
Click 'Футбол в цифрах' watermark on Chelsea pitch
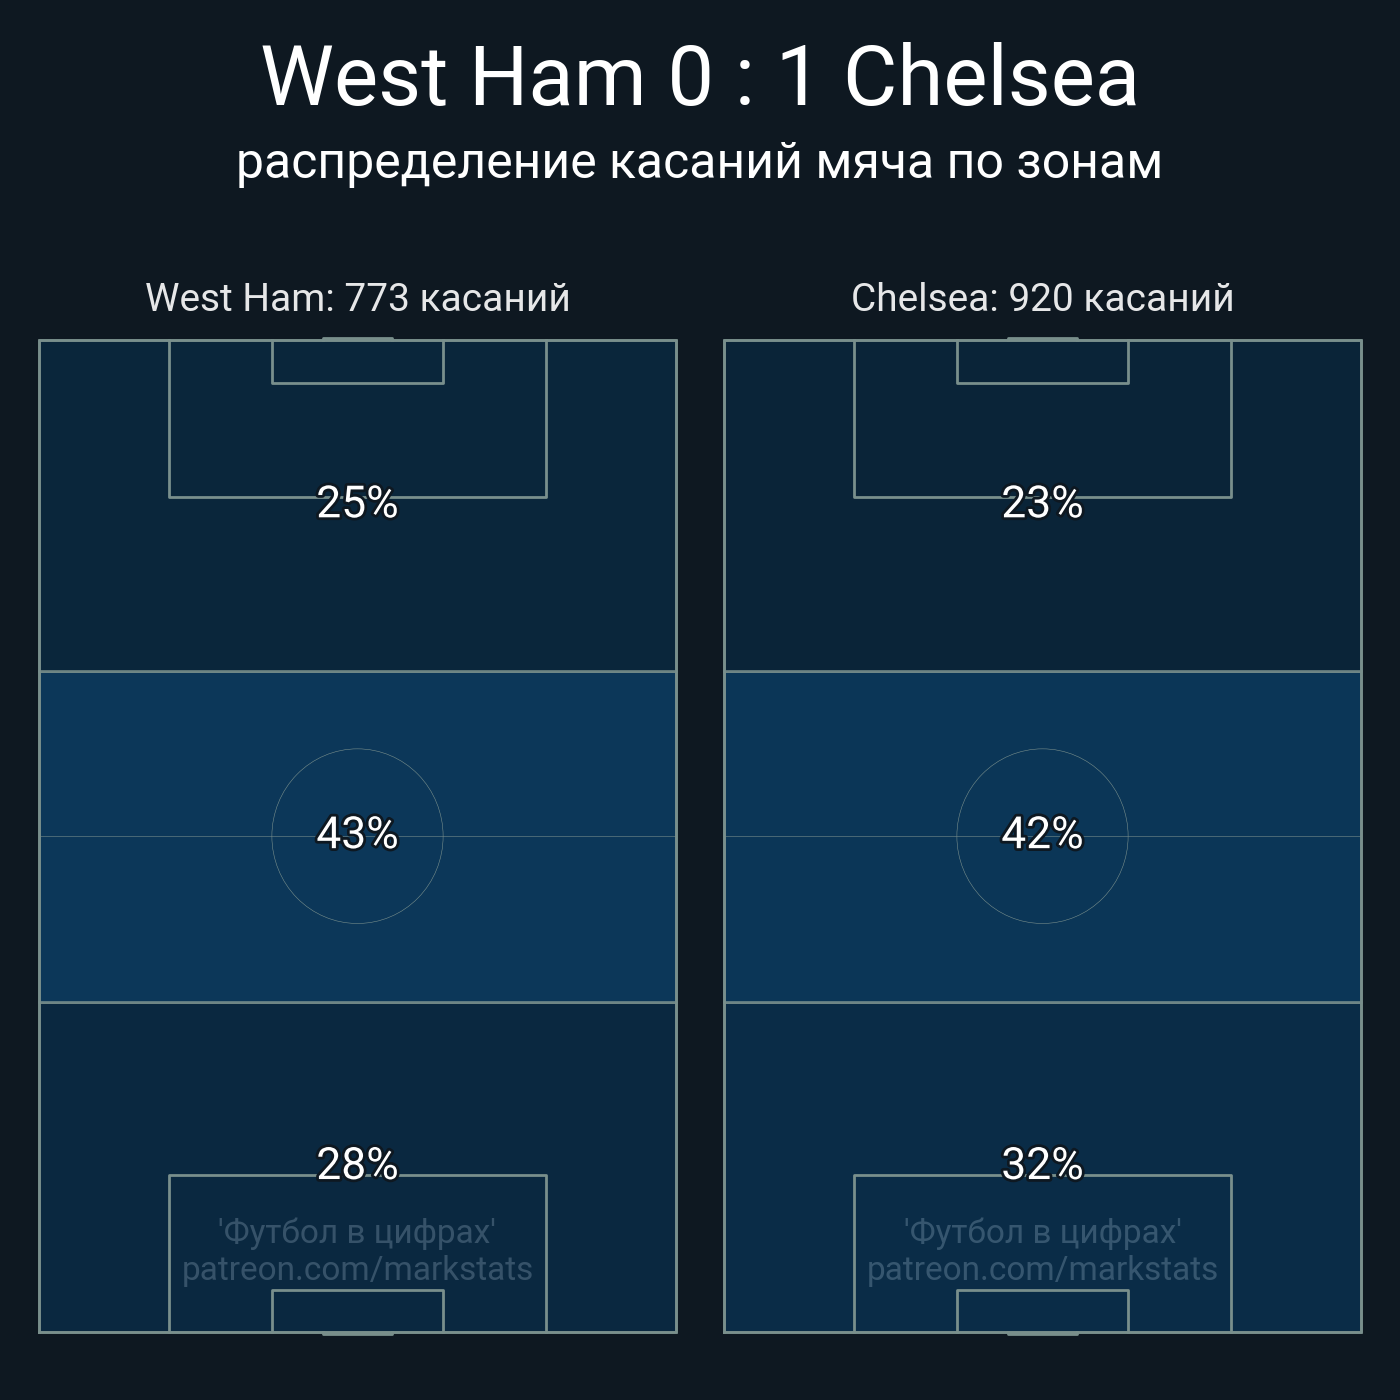tap(1042, 1231)
